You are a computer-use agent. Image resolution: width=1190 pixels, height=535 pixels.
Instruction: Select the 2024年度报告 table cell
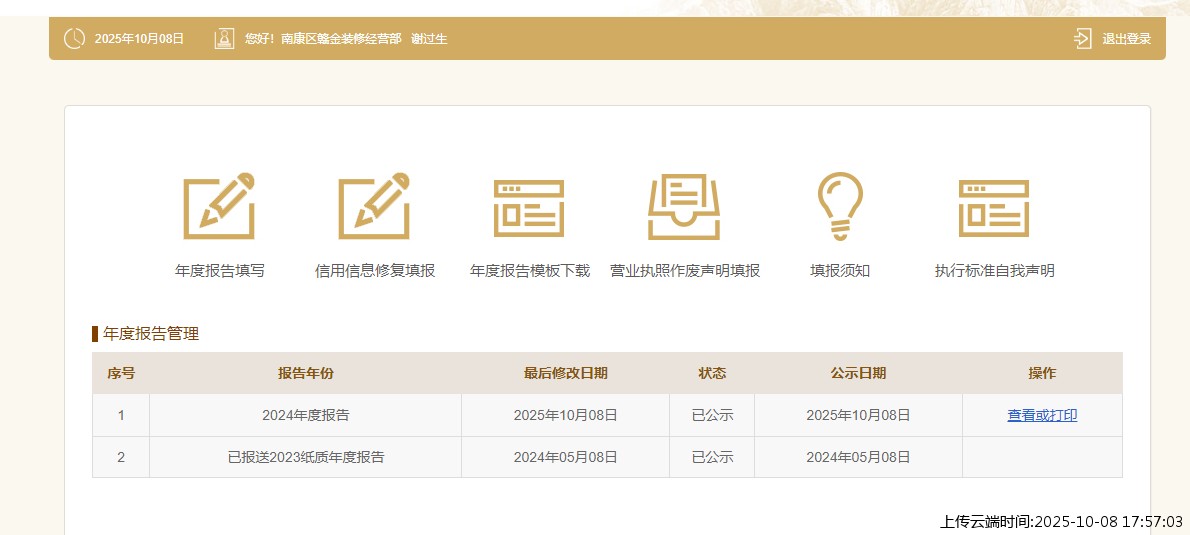coord(305,415)
